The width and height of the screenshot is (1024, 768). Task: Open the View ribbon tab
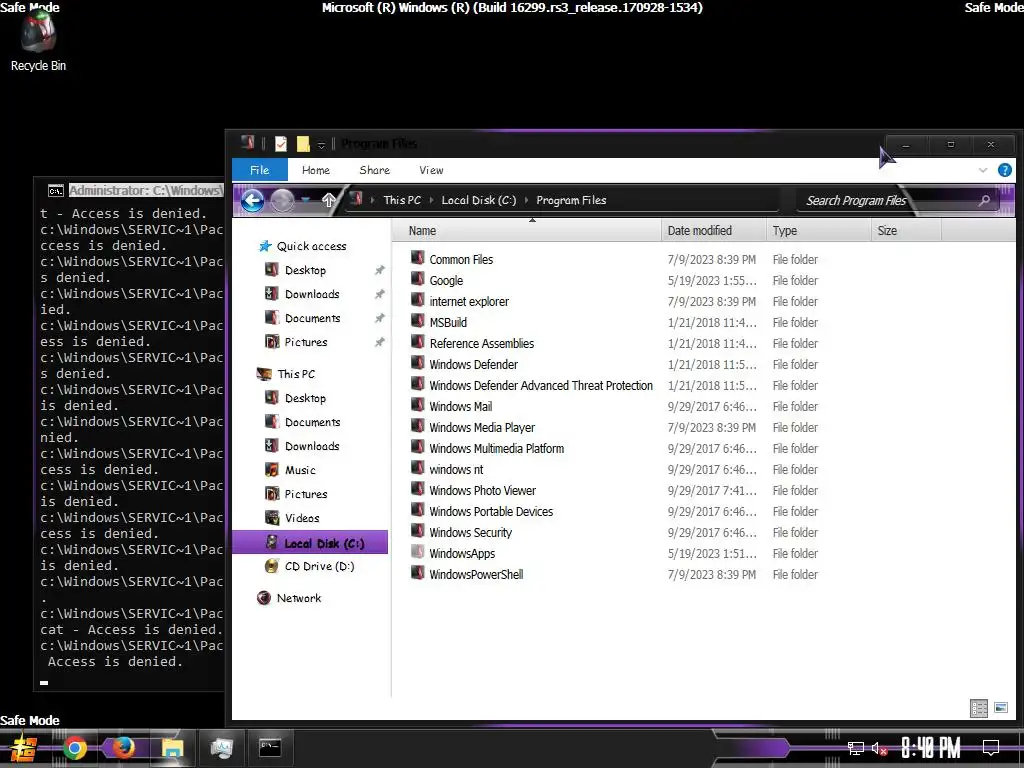tap(431, 170)
